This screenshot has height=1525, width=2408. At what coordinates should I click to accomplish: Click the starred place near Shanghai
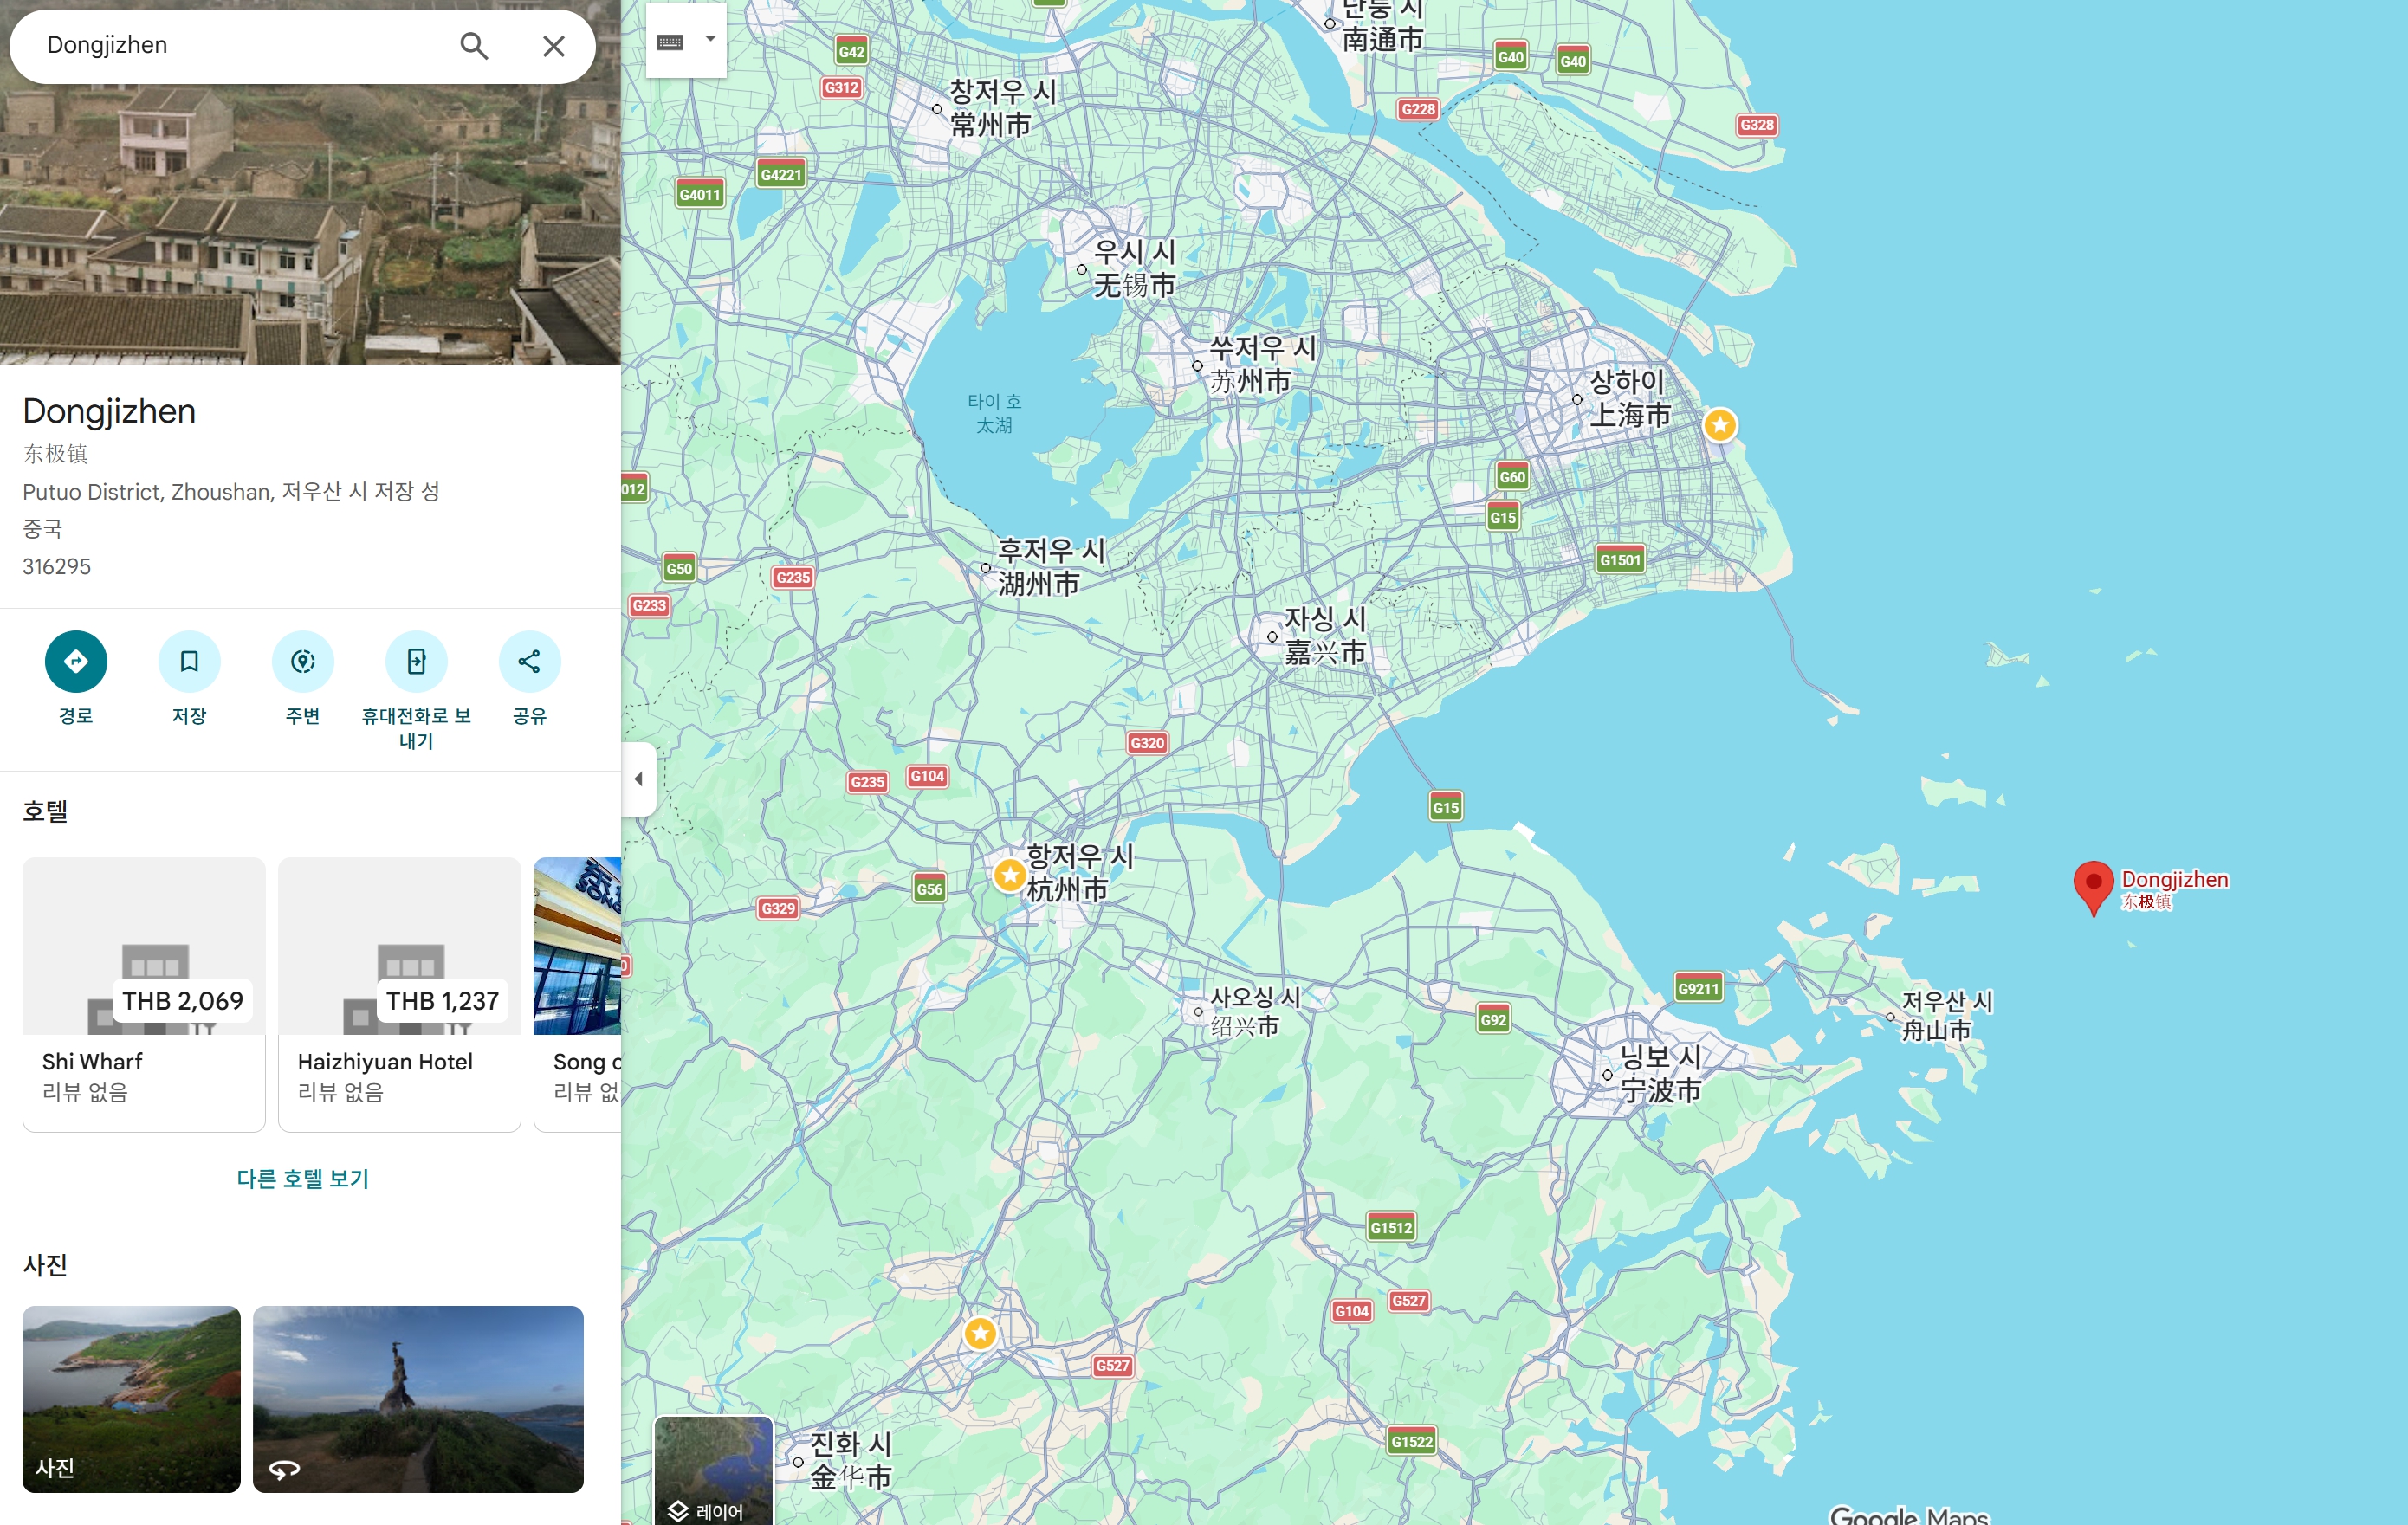(1719, 425)
